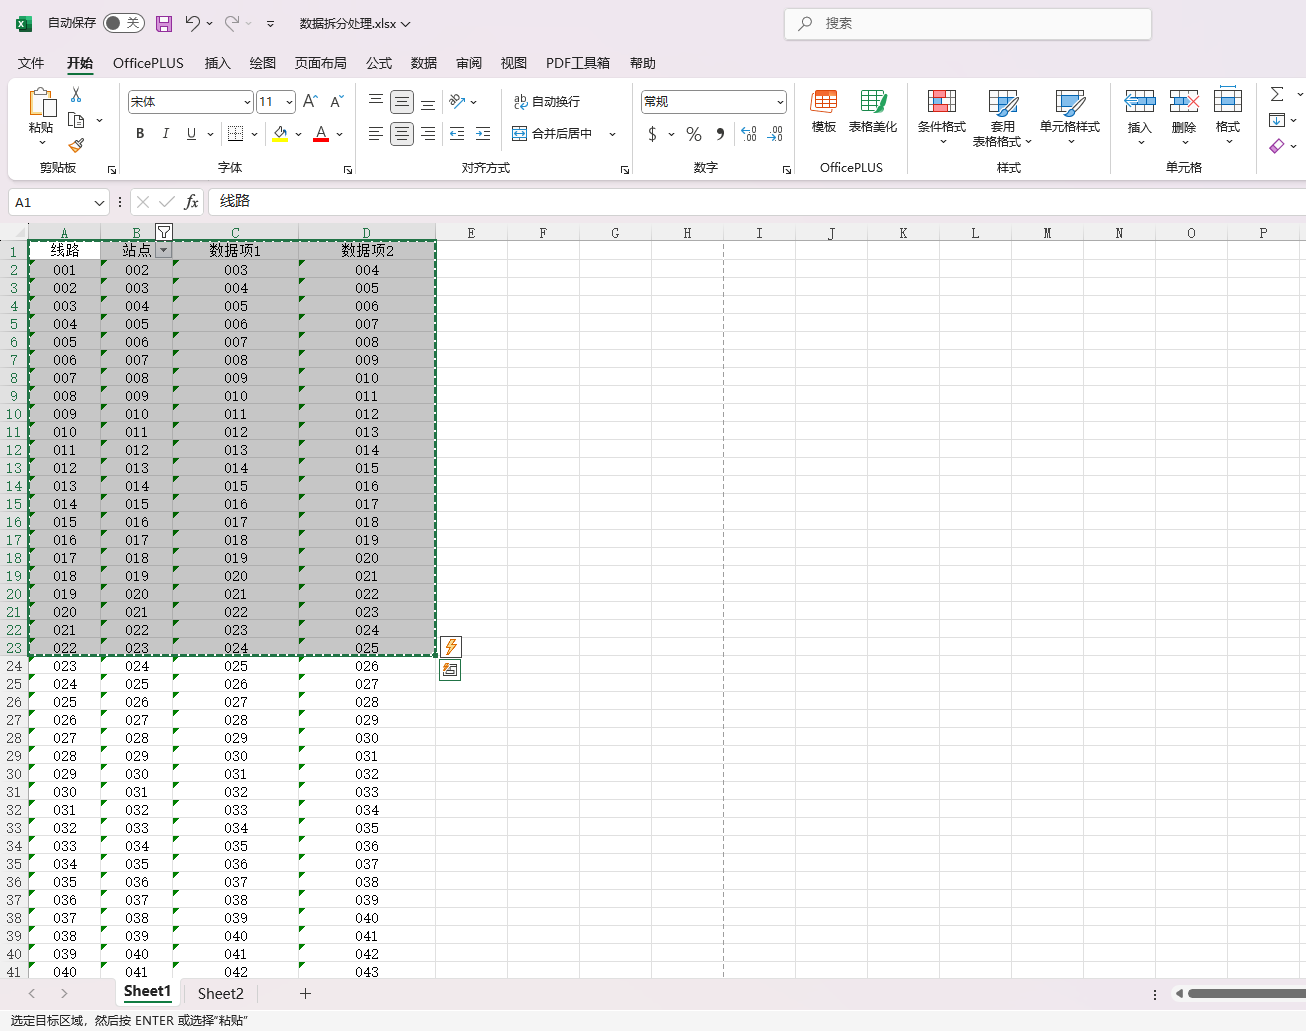Click the horizontal scrollbar at bottom
Image resolution: width=1306 pixels, height=1031 pixels.
point(1246,993)
